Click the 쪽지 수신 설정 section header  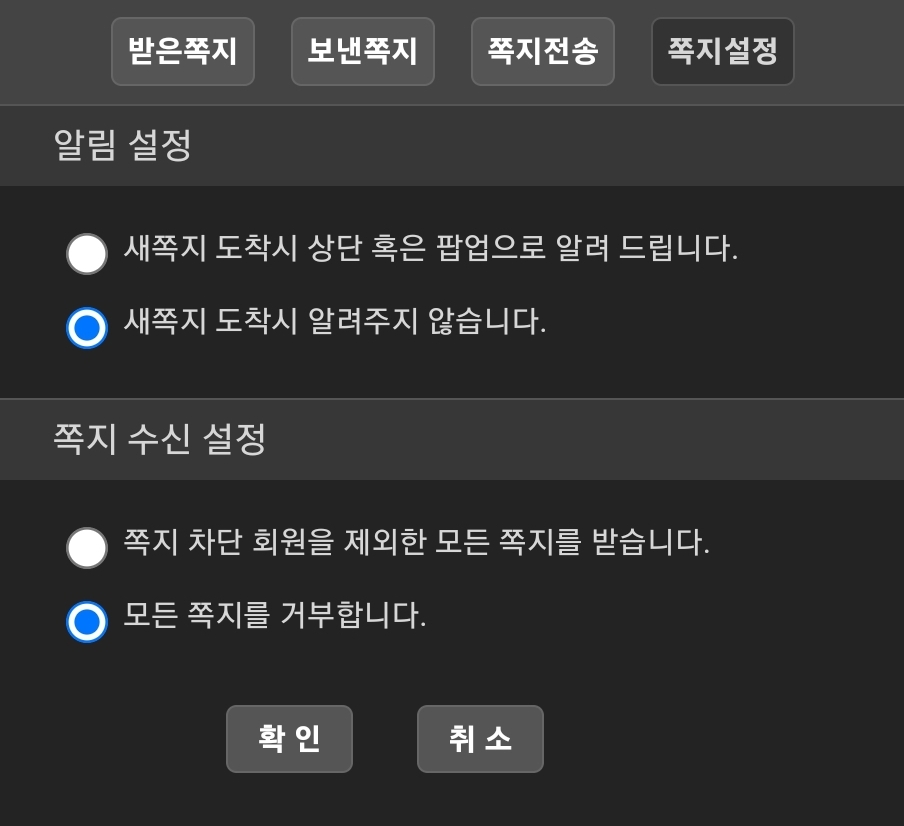point(159,440)
